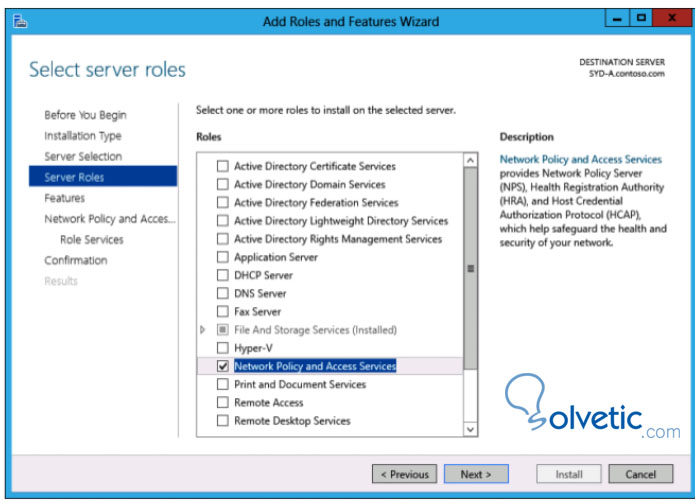Click the roles list scroll up arrow
Viewport: 699px width, 504px height.
point(470,160)
